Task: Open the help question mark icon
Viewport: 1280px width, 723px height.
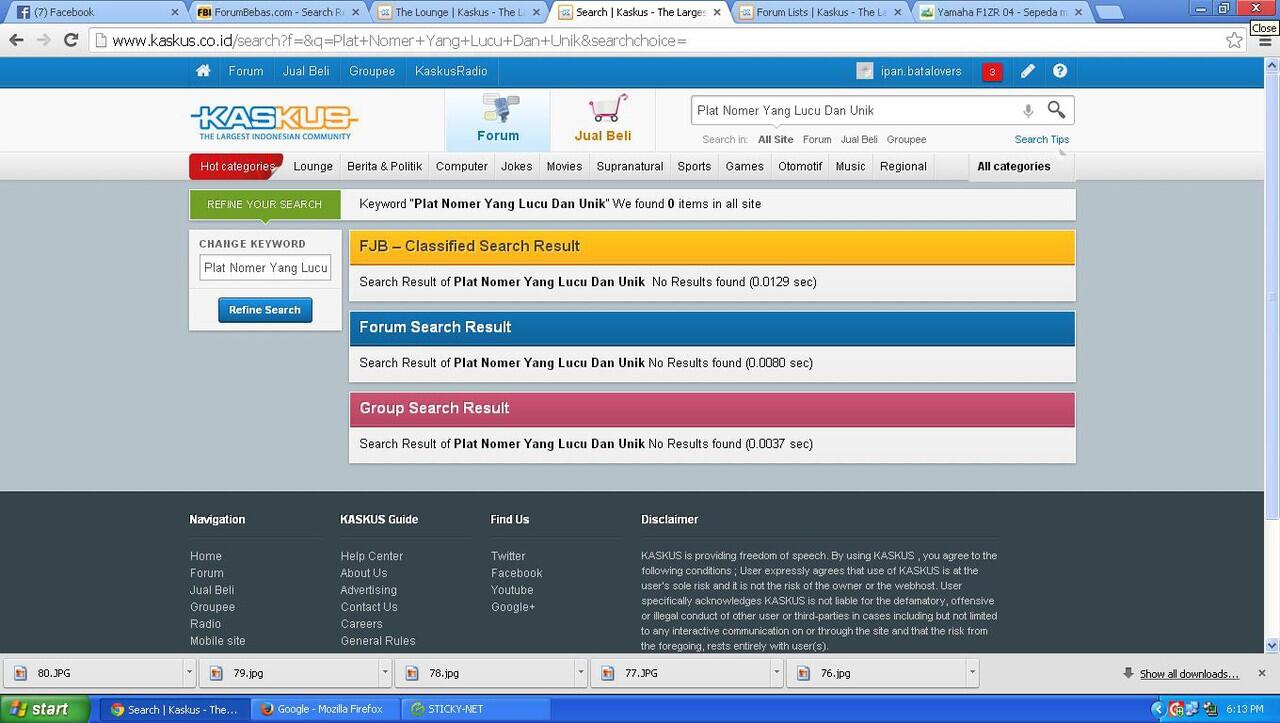Action: pyautogui.click(x=1060, y=71)
